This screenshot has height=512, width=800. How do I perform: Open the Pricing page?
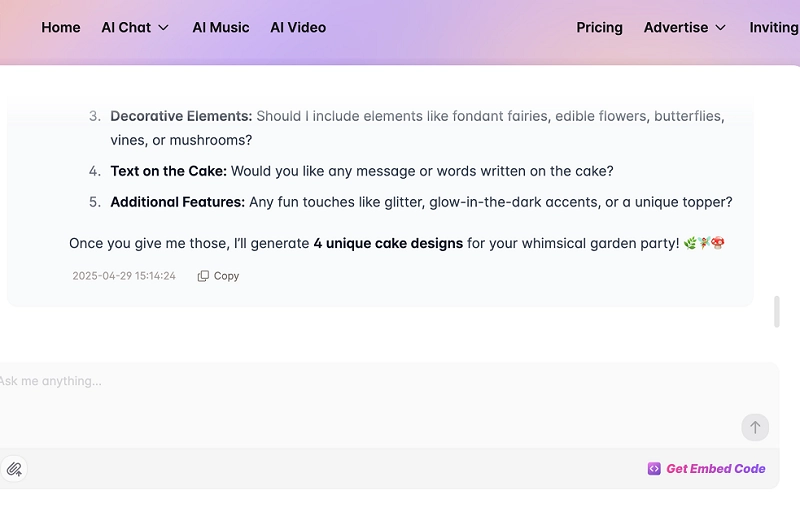(x=599, y=28)
